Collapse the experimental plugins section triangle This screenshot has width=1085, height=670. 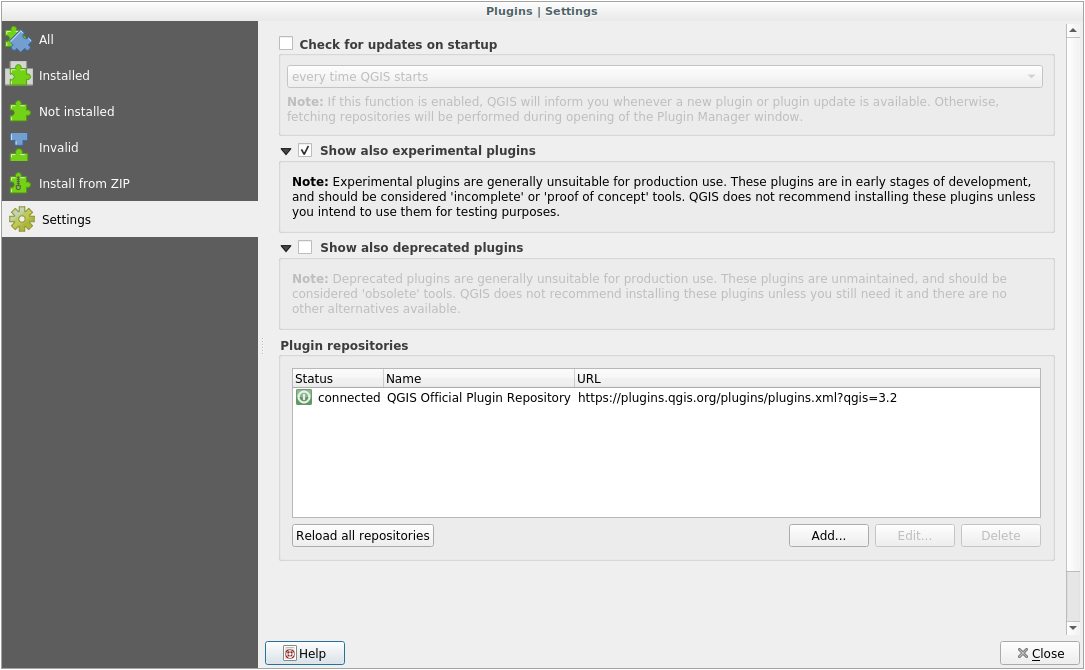click(286, 150)
